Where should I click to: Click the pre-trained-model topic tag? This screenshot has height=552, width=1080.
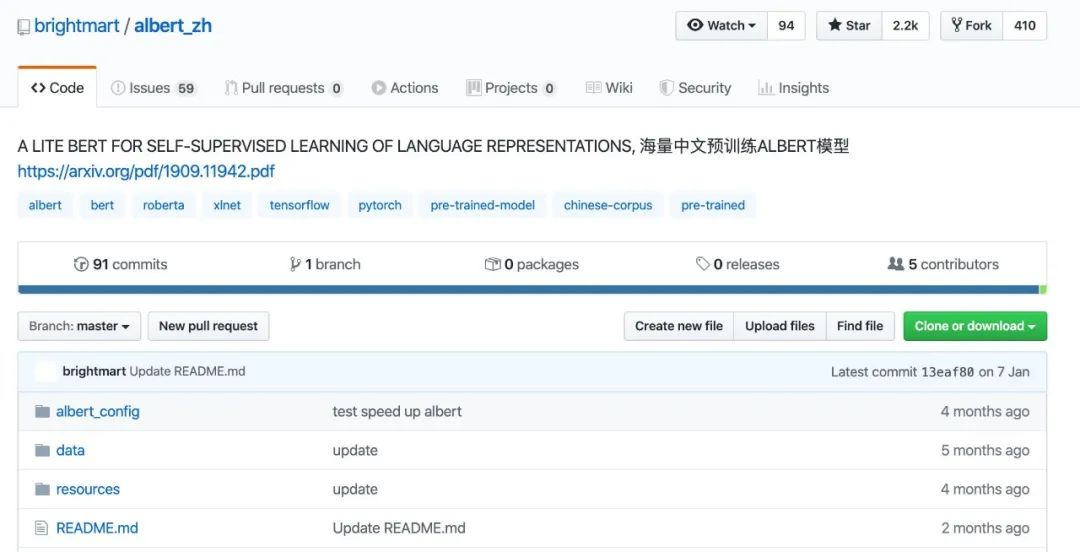tap(482, 205)
